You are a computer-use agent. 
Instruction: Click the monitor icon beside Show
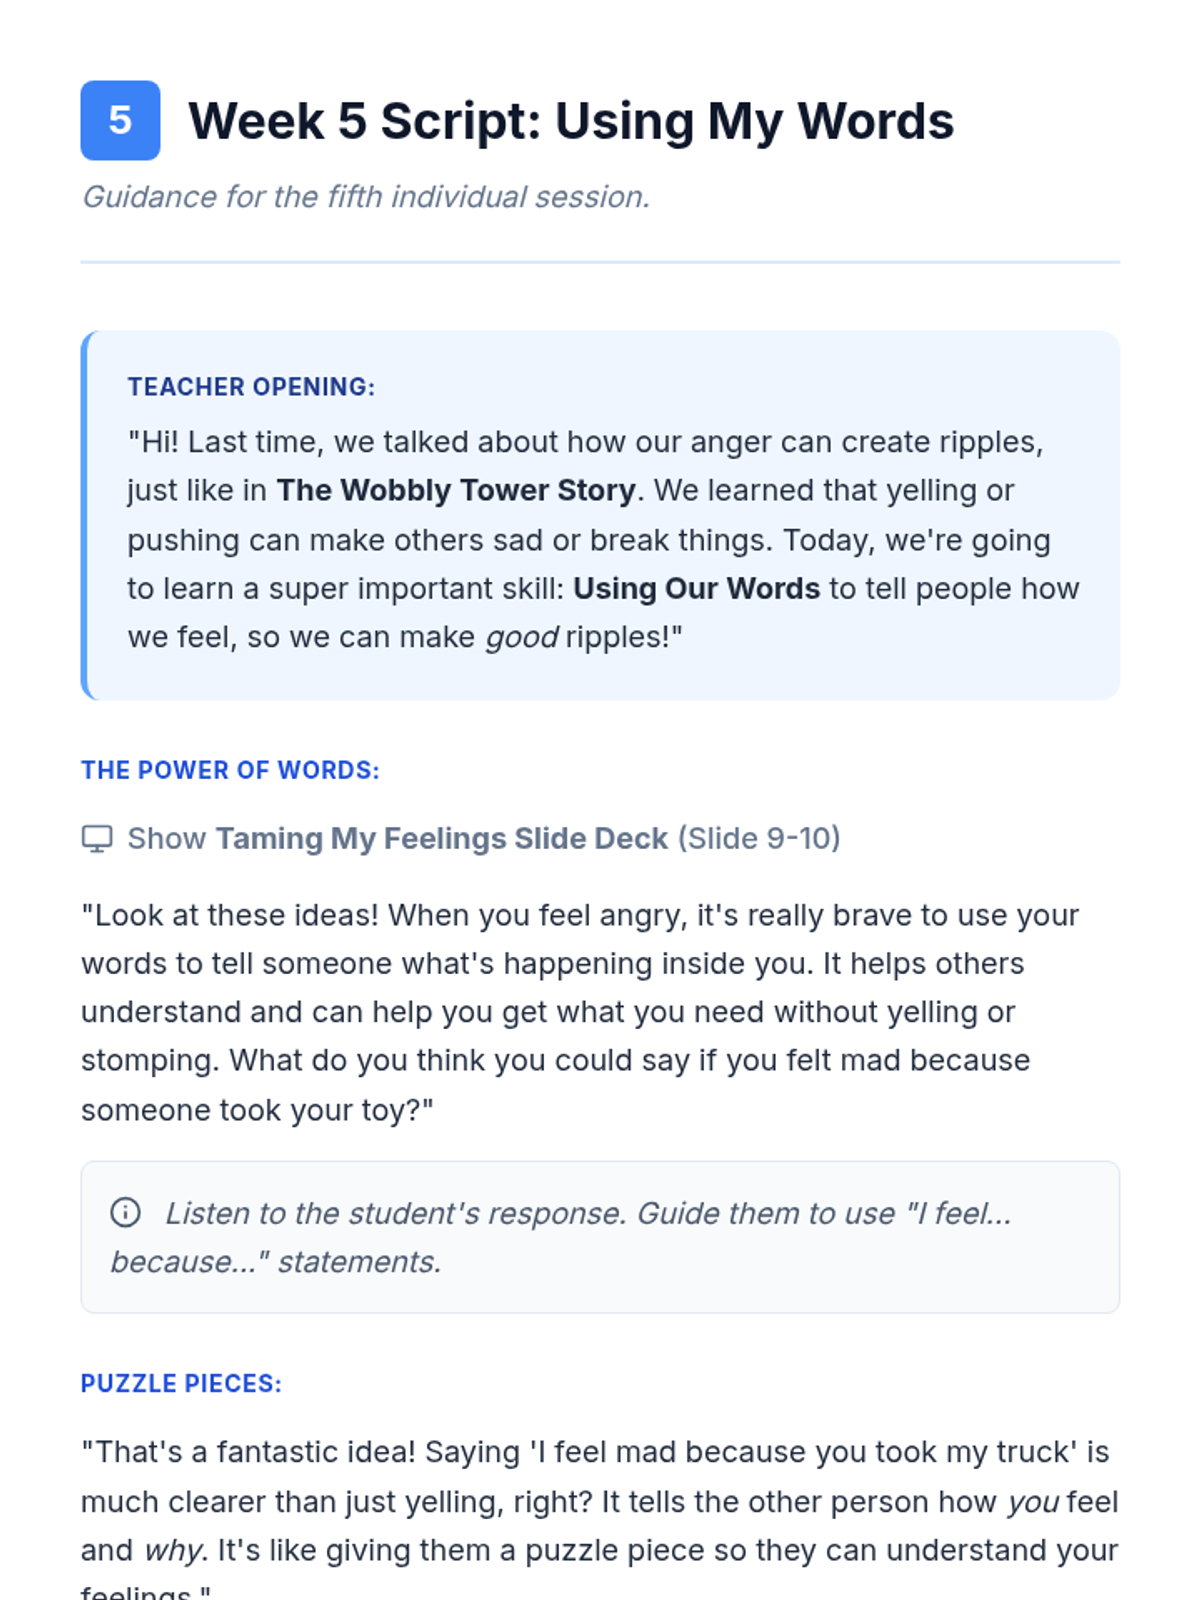coord(97,839)
